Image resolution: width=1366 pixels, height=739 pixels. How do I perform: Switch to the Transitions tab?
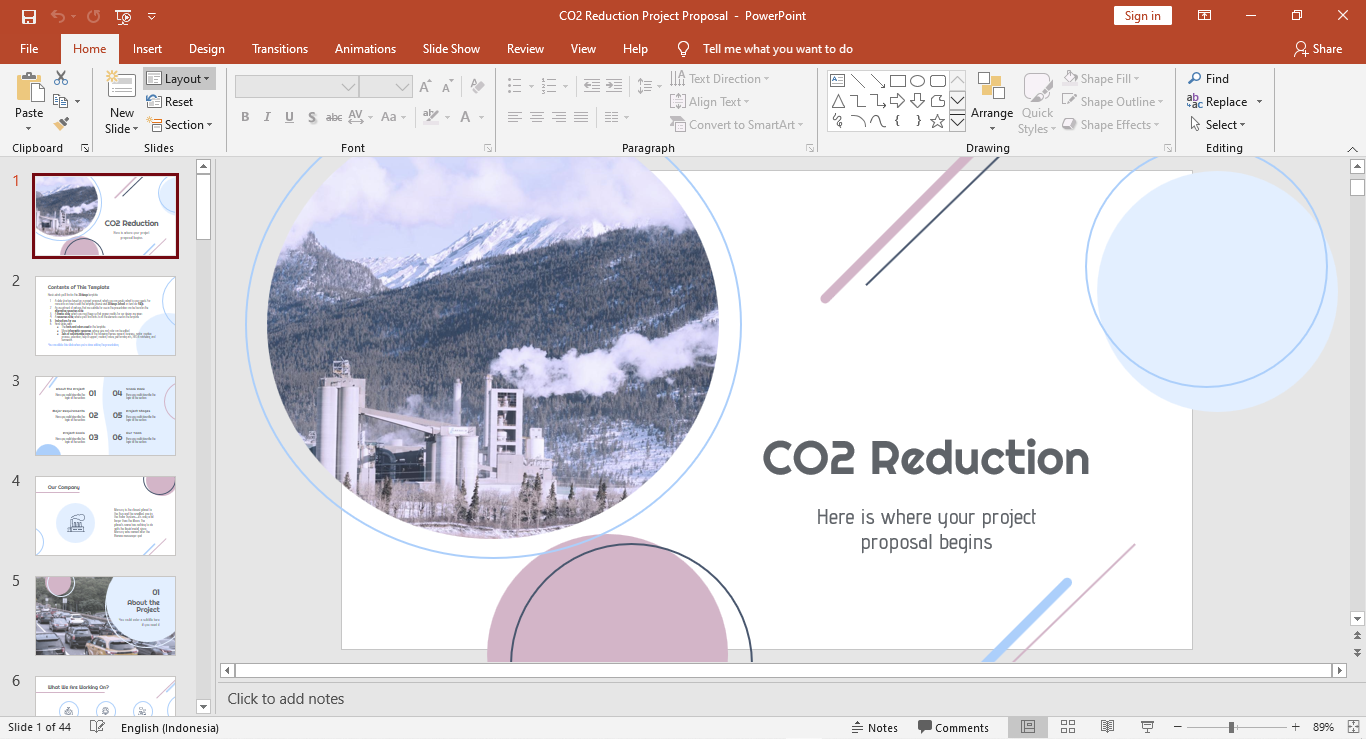(x=280, y=48)
